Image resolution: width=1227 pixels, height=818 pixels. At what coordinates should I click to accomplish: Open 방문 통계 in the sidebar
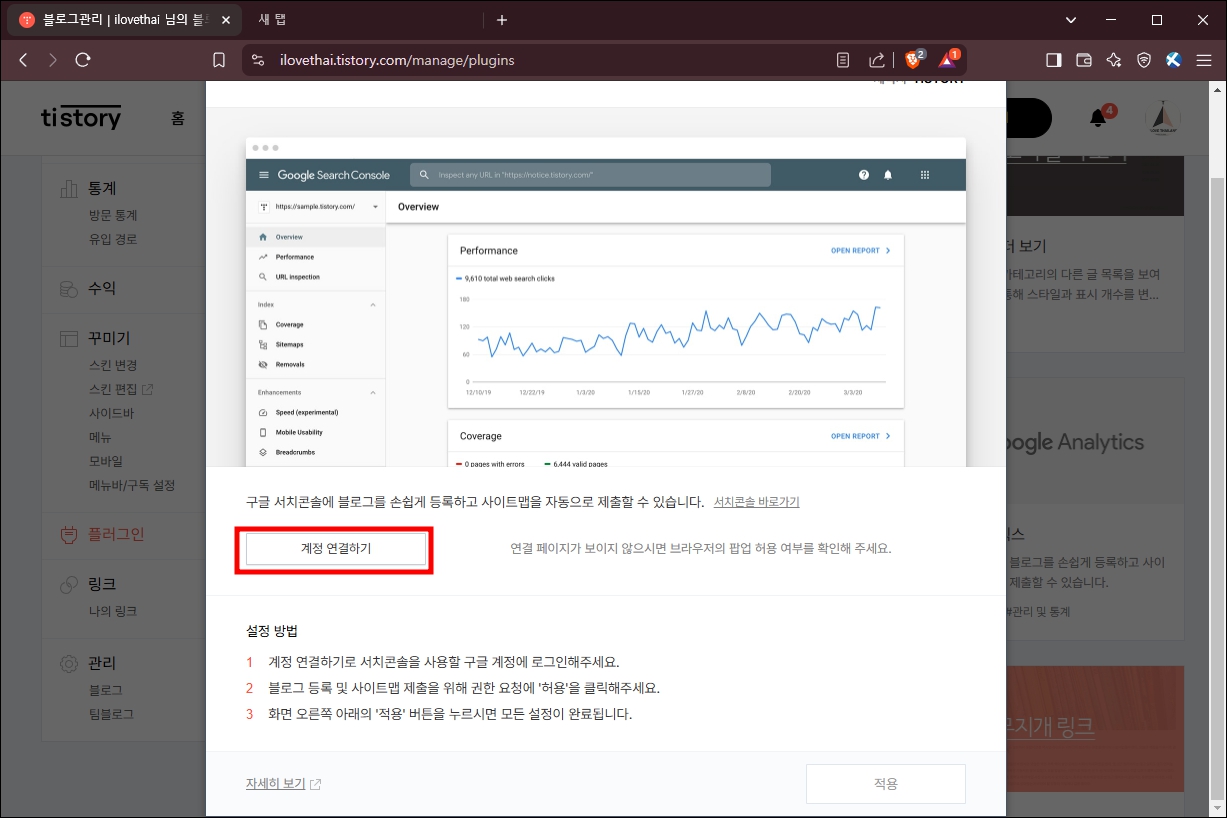coord(113,215)
